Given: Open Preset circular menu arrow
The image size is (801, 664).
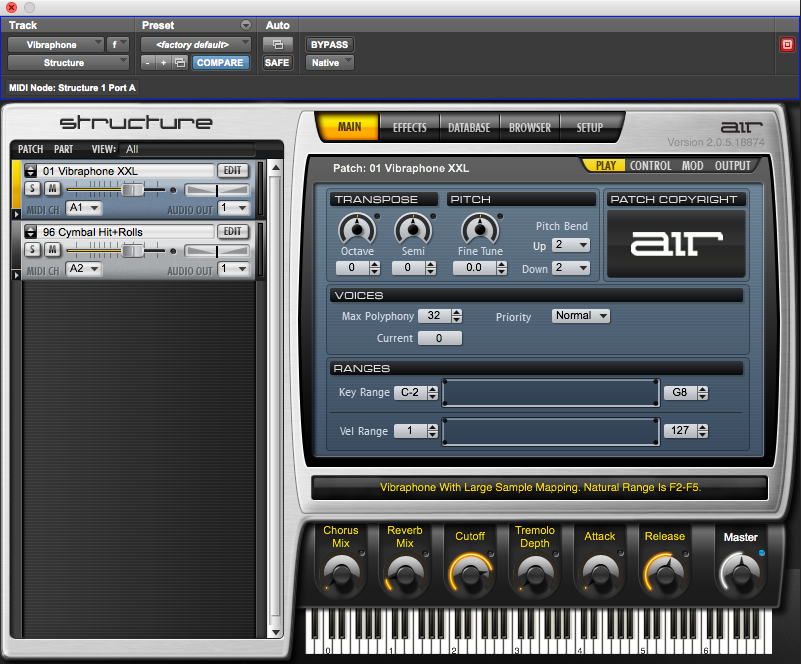Looking at the screenshot, I should coord(246,25).
